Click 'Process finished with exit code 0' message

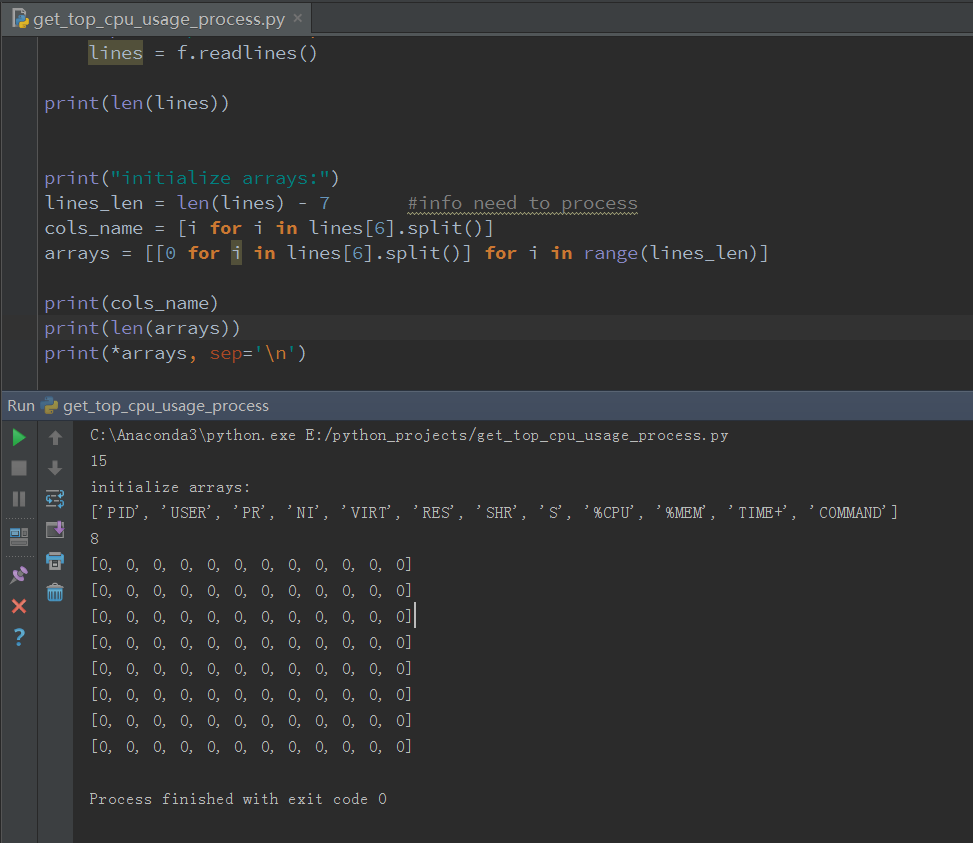click(238, 799)
